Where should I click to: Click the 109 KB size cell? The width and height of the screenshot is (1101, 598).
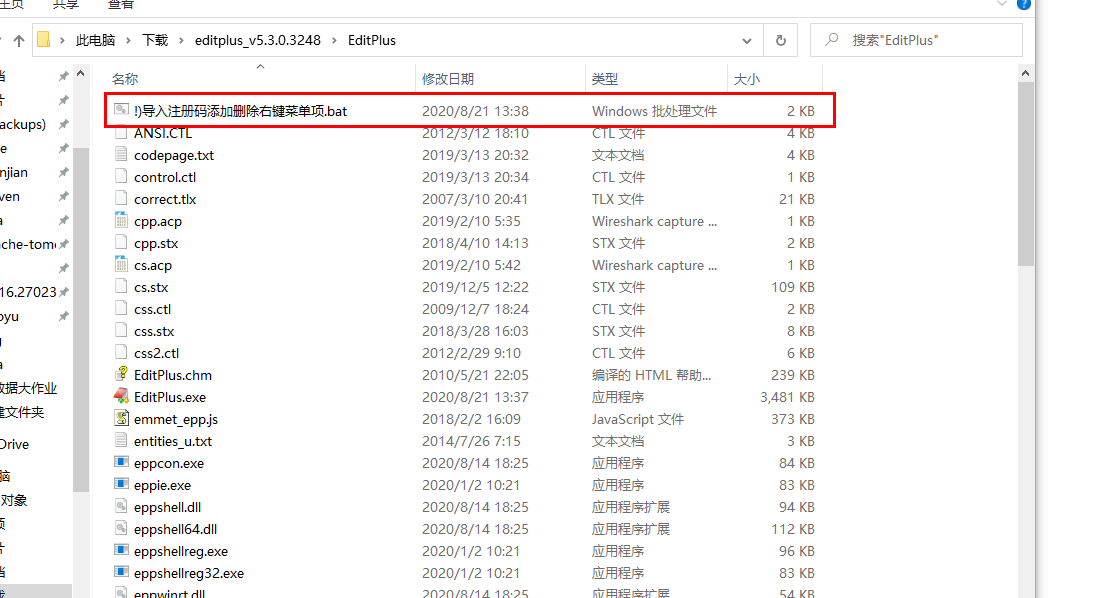[x=793, y=287]
